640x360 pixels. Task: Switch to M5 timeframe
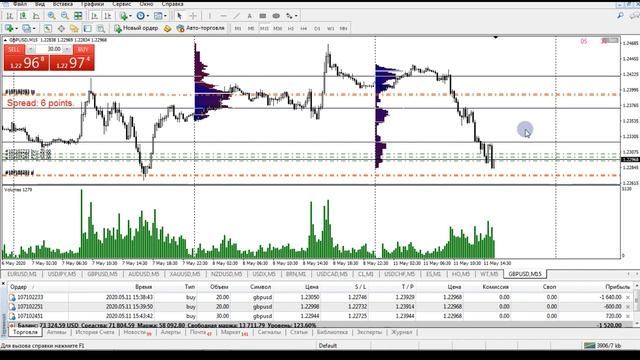coord(251,28)
